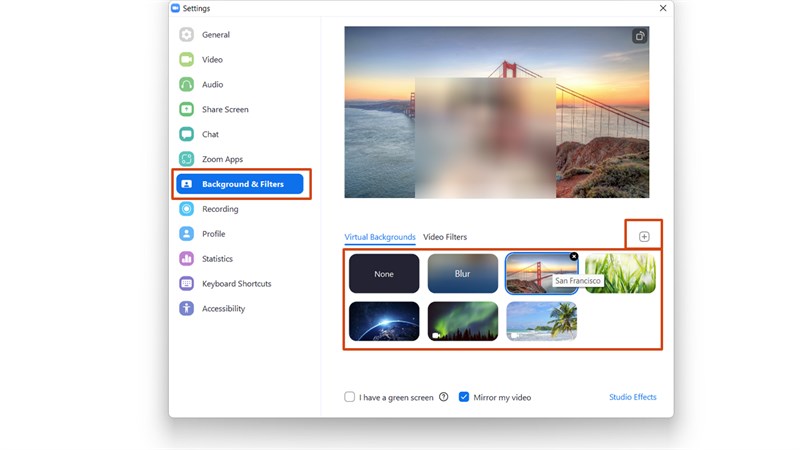Open the Video settings section
800x450 pixels.
tap(212, 60)
